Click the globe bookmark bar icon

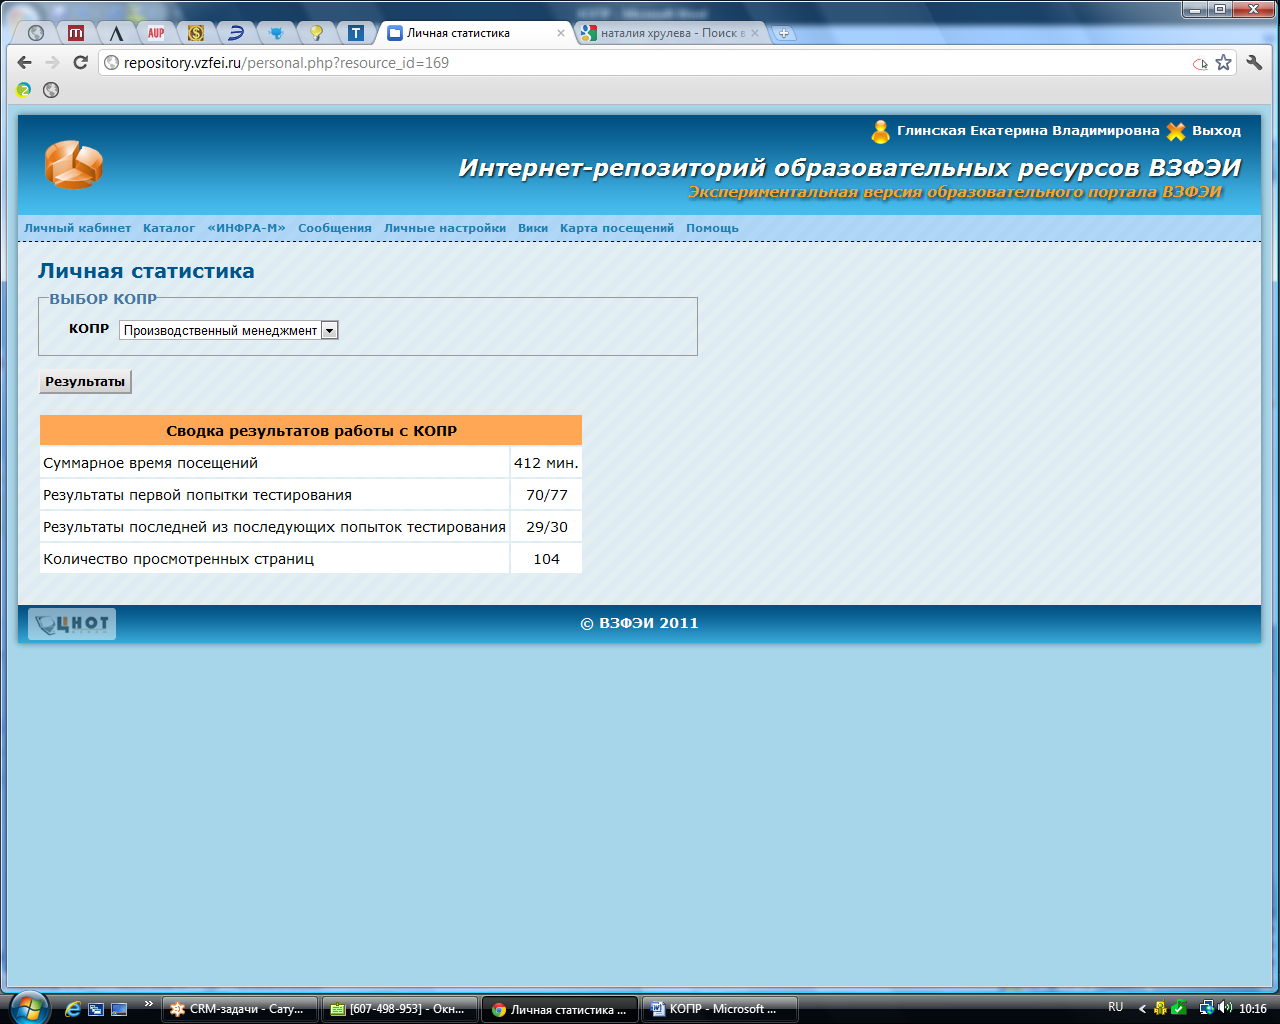coord(51,90)
